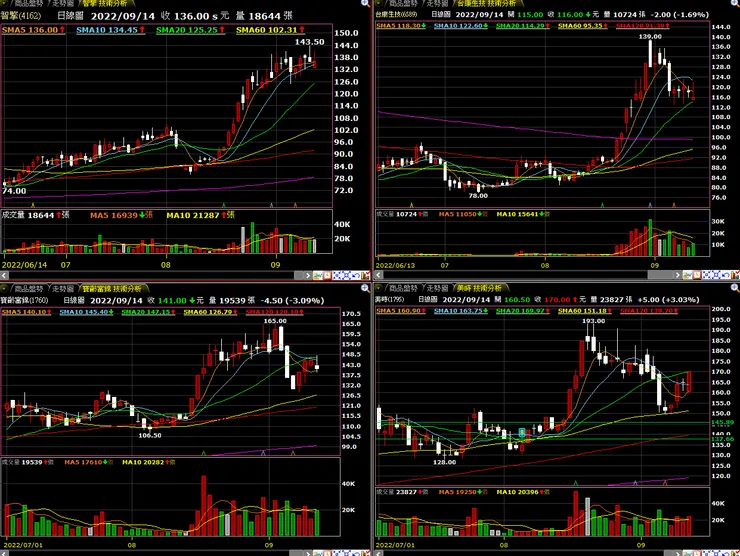Image resolution: width=740 pixels, height=556 pixels.
Task: Click the indicator settings icon in the 智擎 toolbar
Action: (x=365, y=275)
